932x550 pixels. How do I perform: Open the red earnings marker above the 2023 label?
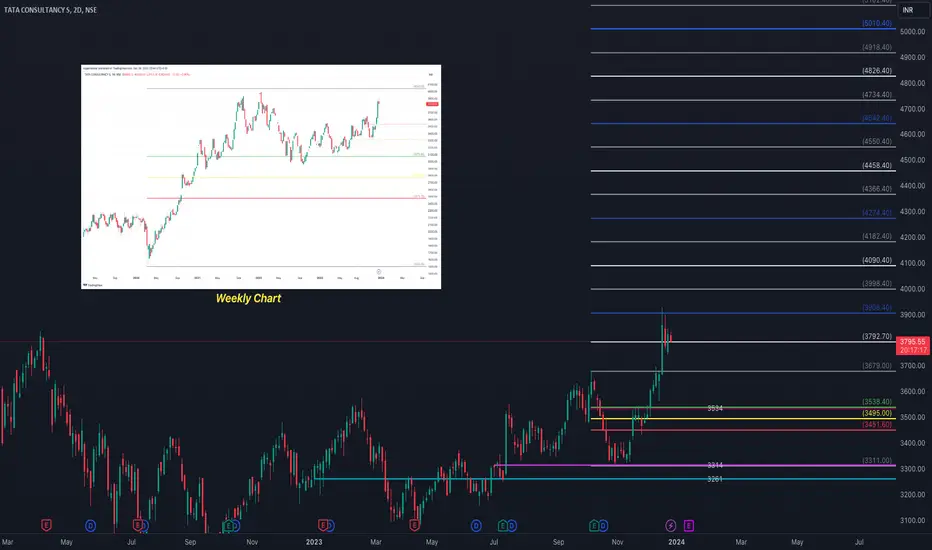click(x=323, y=525)
